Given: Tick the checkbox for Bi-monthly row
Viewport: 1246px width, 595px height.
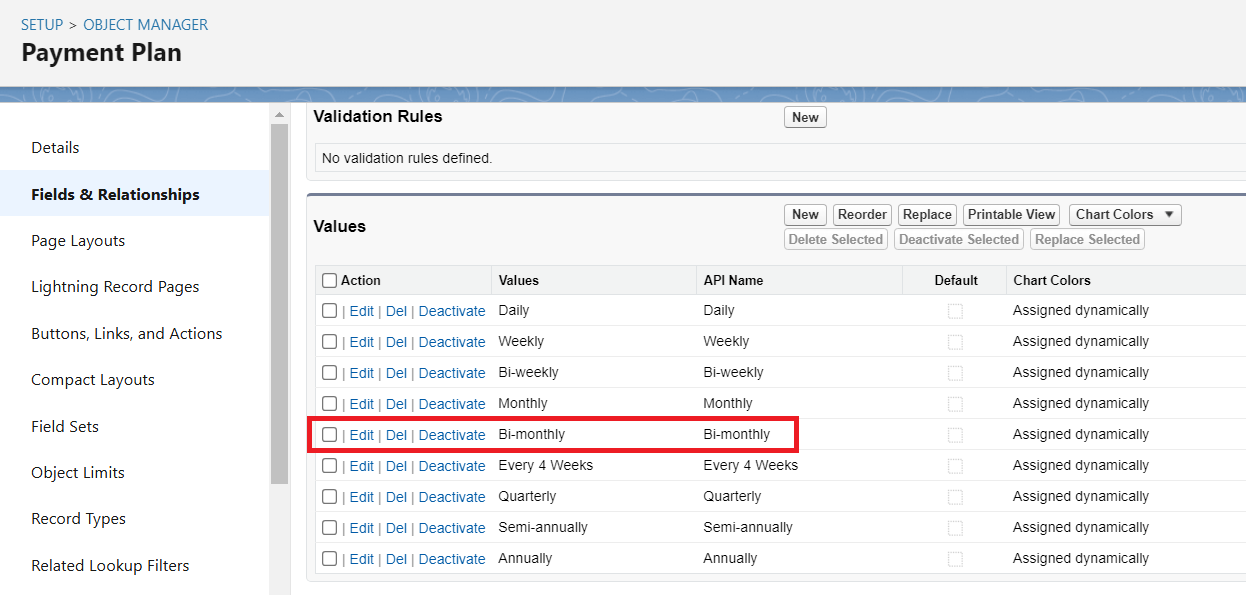Looking at the screenshot, I should pos(329,435).
